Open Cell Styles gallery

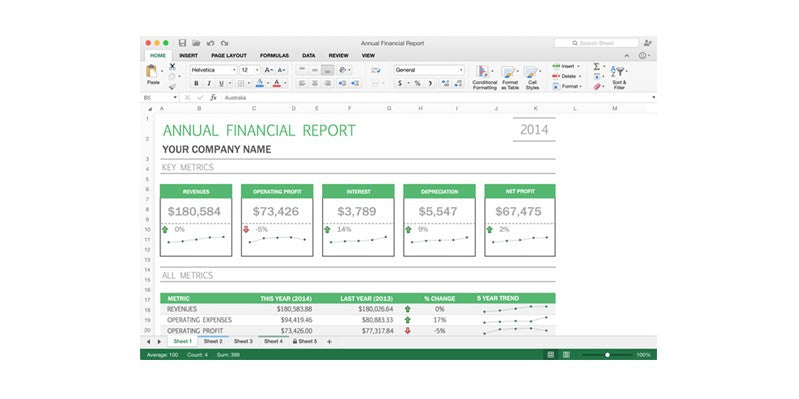(x=532, y=78)
